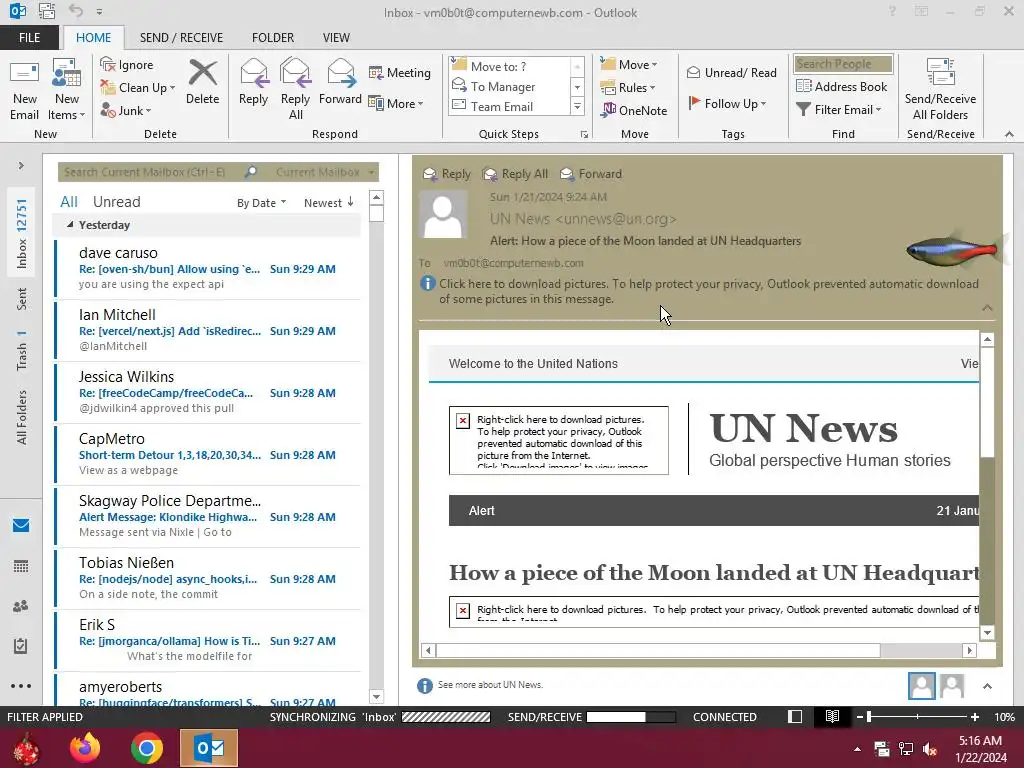Image resolution: width=1024 pixels, height=768 pixels.
Task: Adjust the zoom slider
Action: [x=869, y=717]
